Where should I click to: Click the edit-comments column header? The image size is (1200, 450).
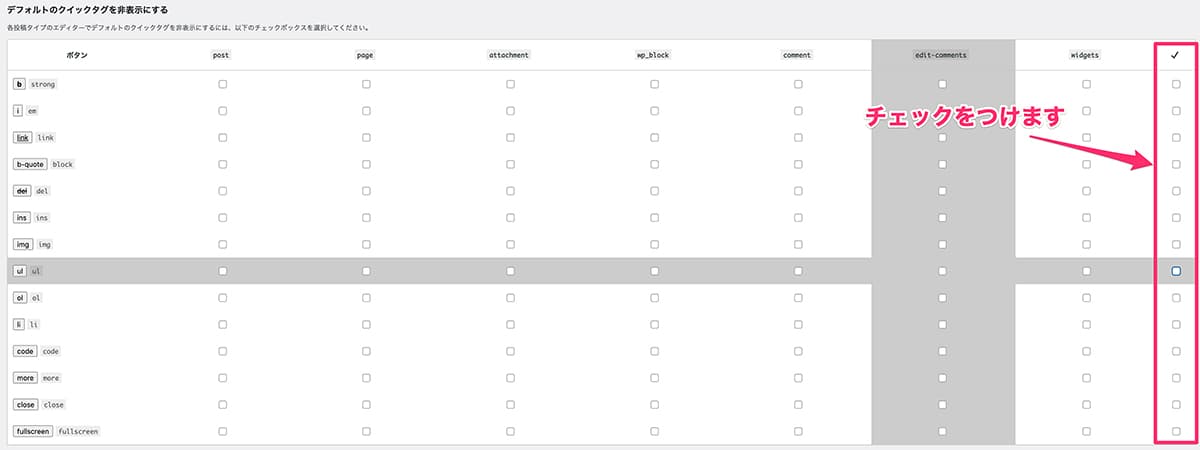pos(942,55)
